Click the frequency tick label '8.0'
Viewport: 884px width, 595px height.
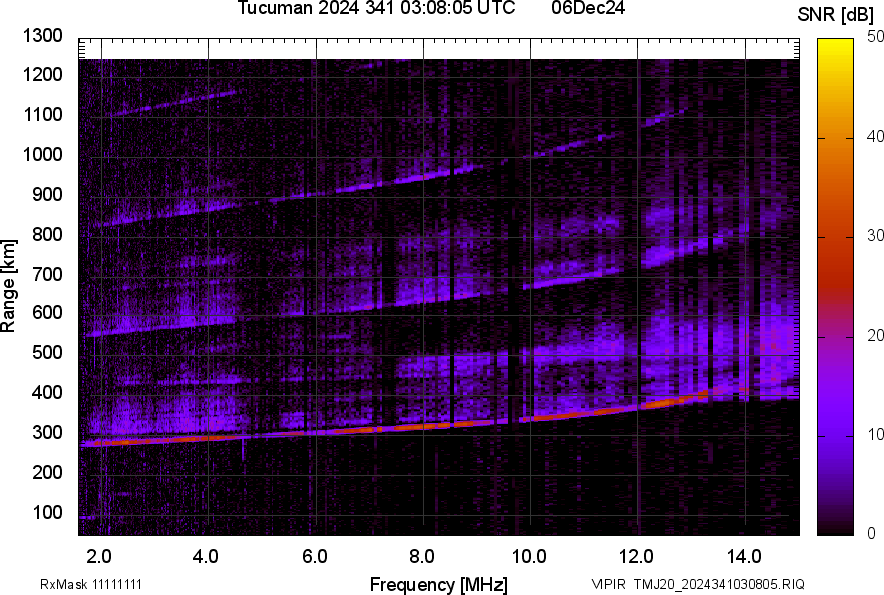[422, 557]
